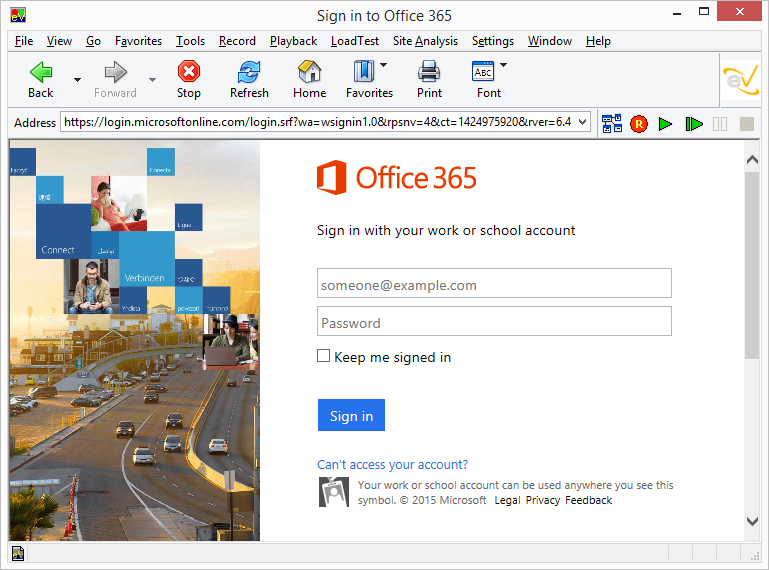This screenshot has height=570, width=769.
Task: Open the Help menu
Action: pos(598,41)
